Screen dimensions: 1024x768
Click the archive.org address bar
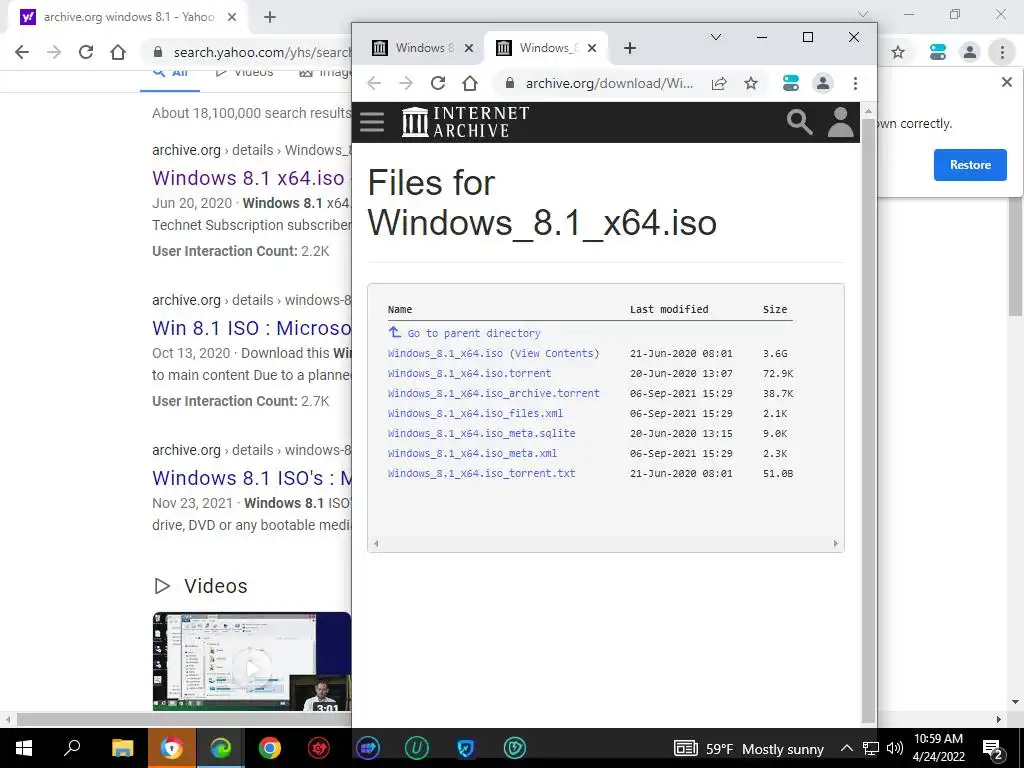[609, 83]
